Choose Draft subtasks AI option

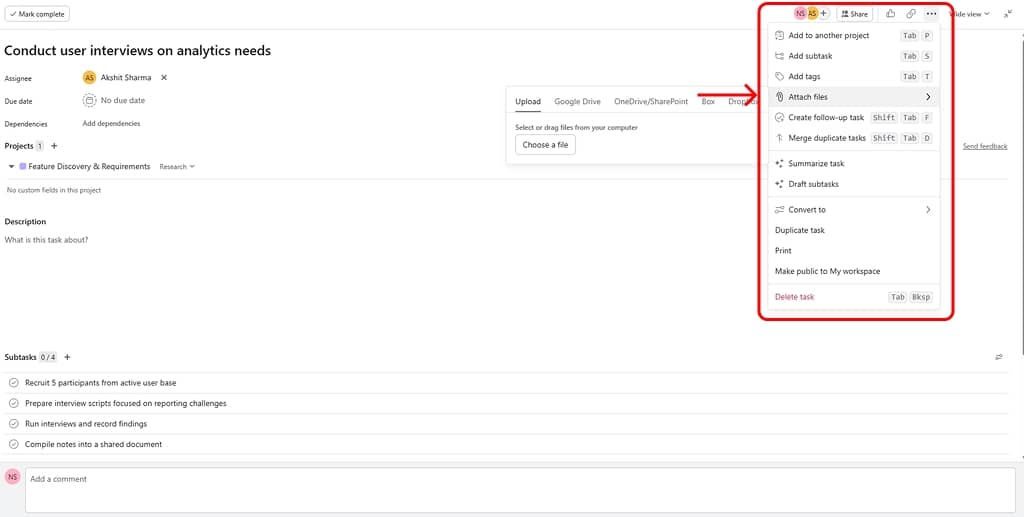click(854, 184)
